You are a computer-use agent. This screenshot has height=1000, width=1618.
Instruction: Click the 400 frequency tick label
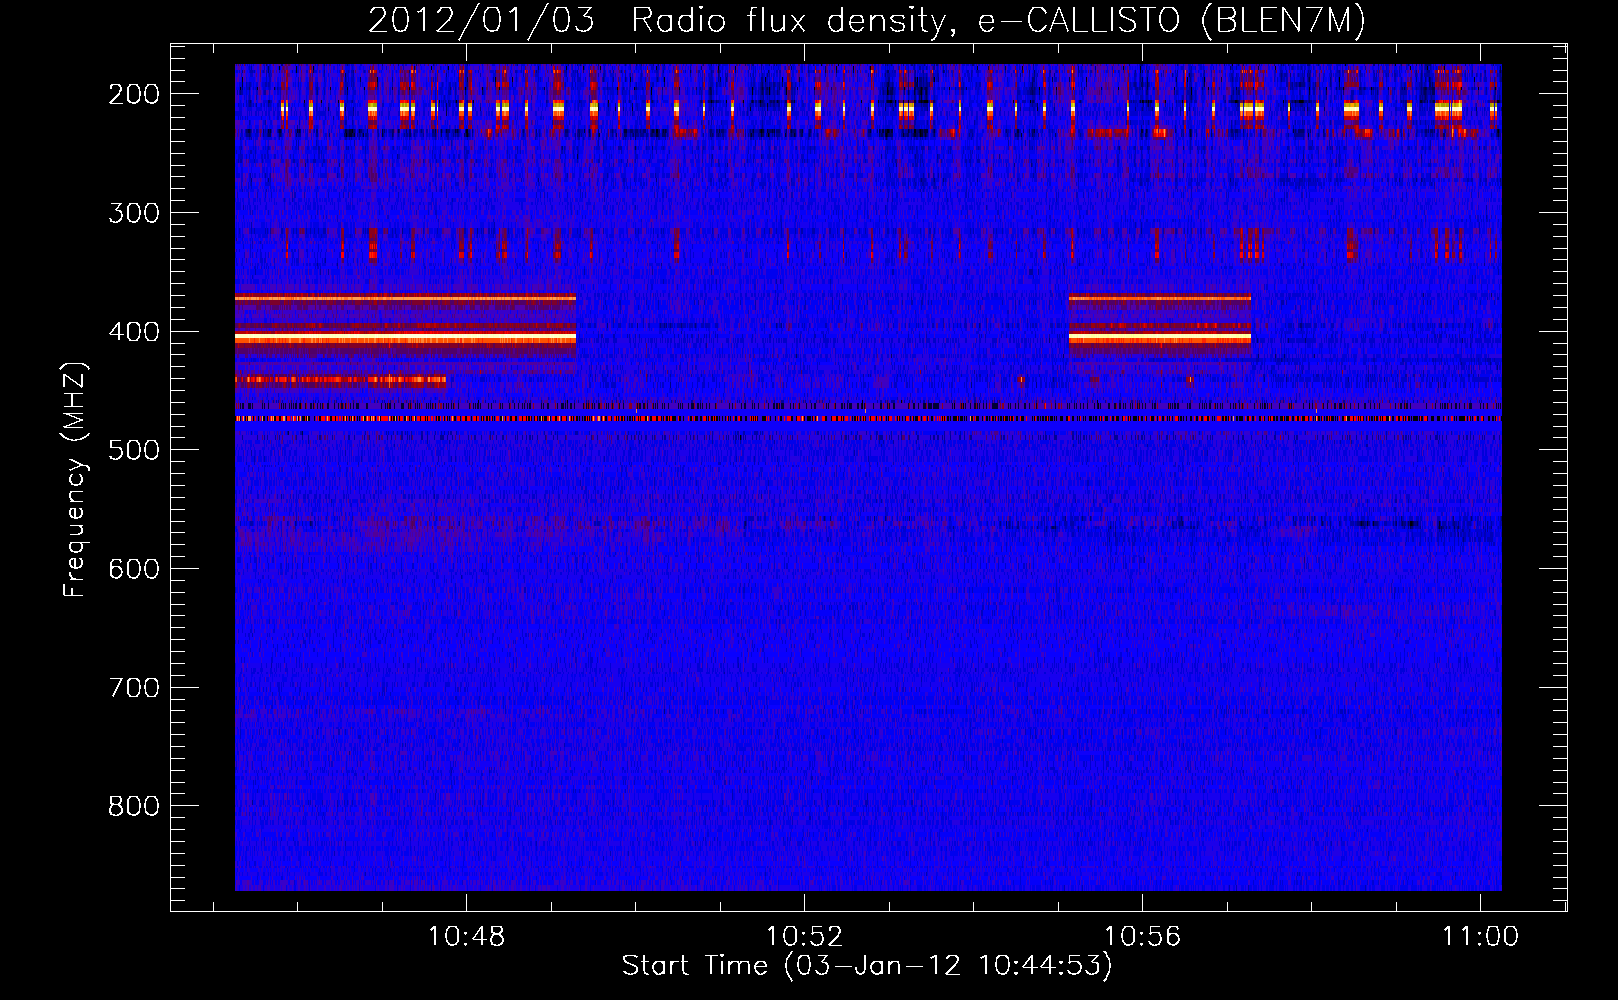(x=133, y=332)
